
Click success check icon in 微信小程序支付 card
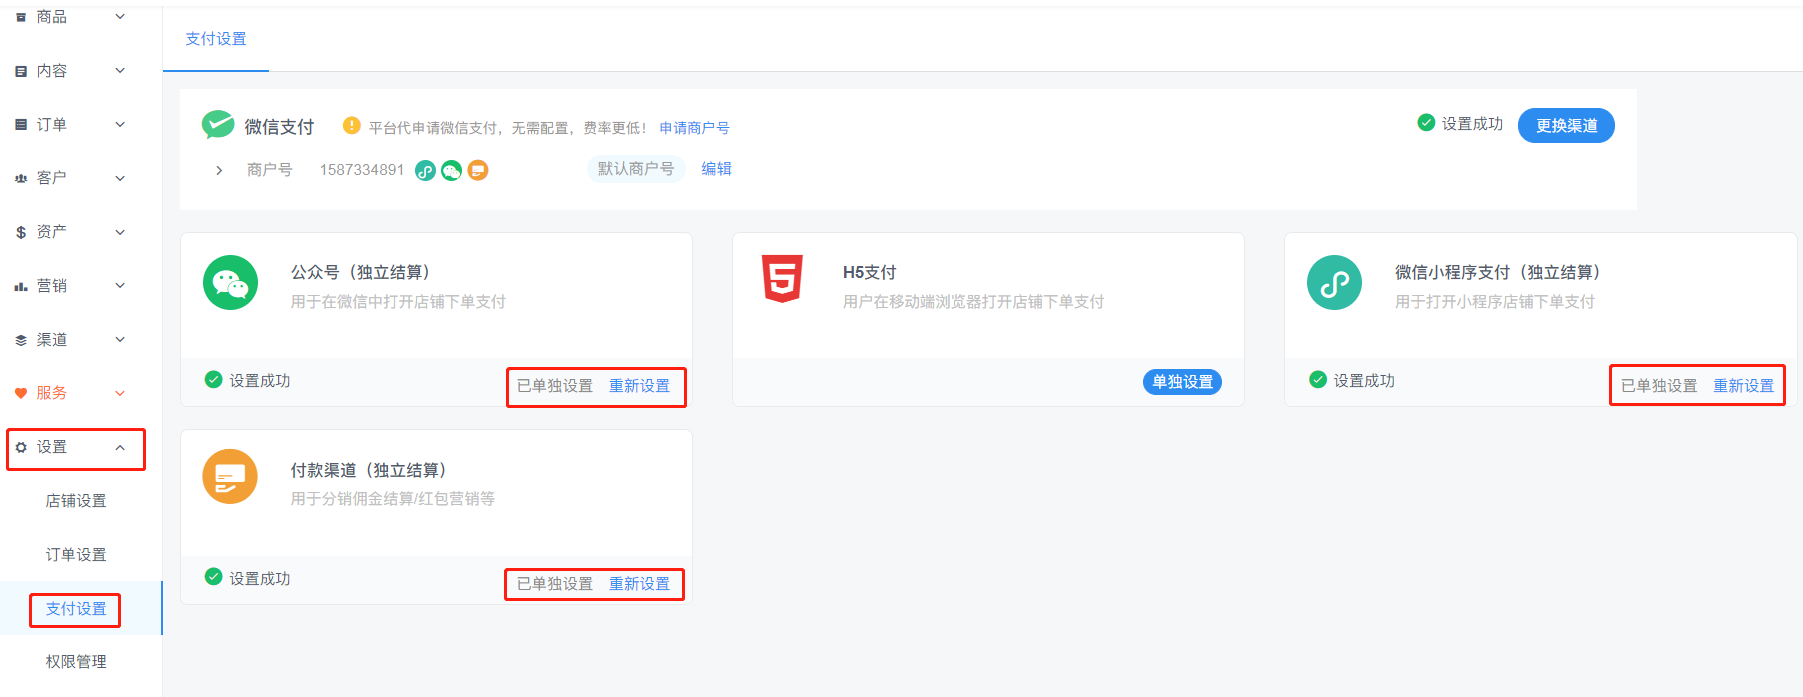1318,379
